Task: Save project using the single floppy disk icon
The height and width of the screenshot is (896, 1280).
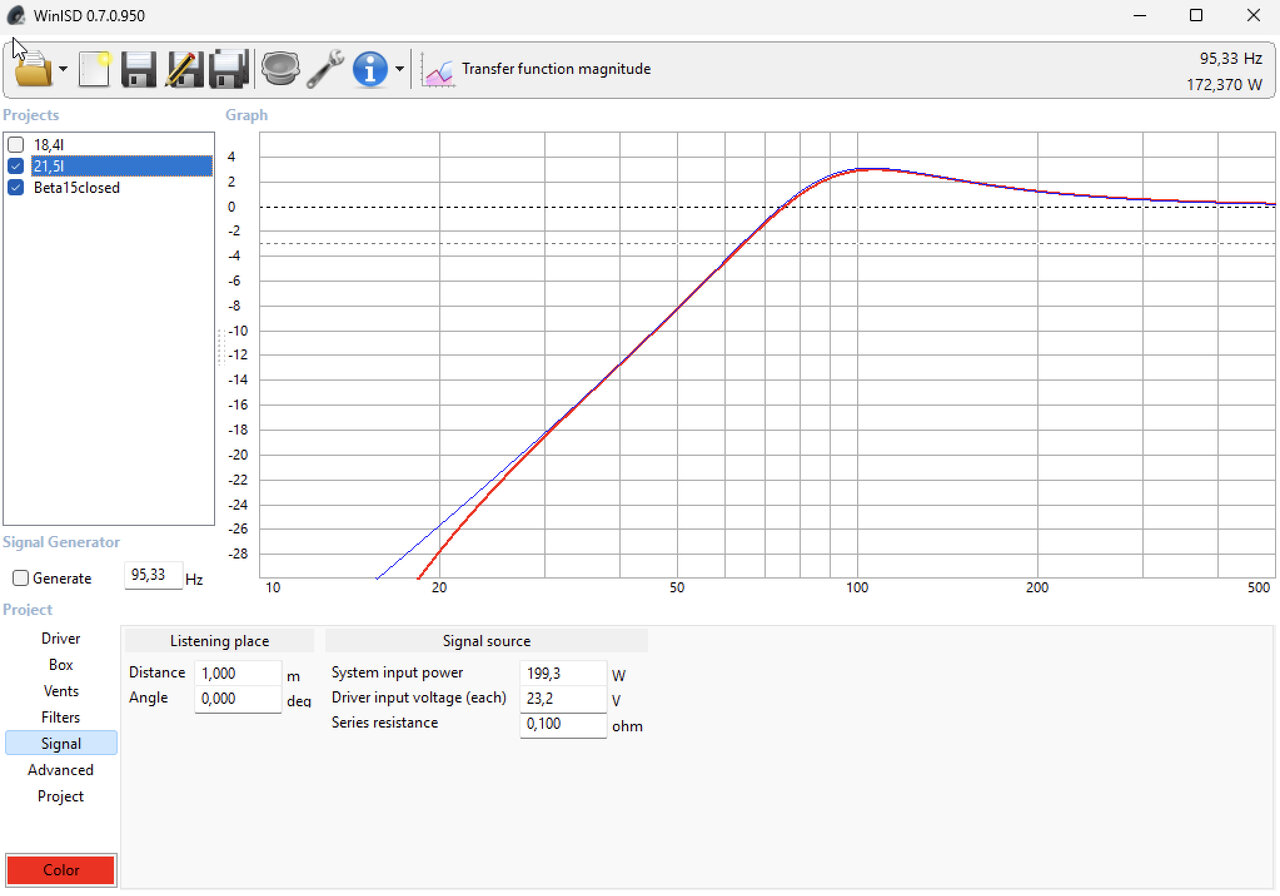Action: click(139, 69)
